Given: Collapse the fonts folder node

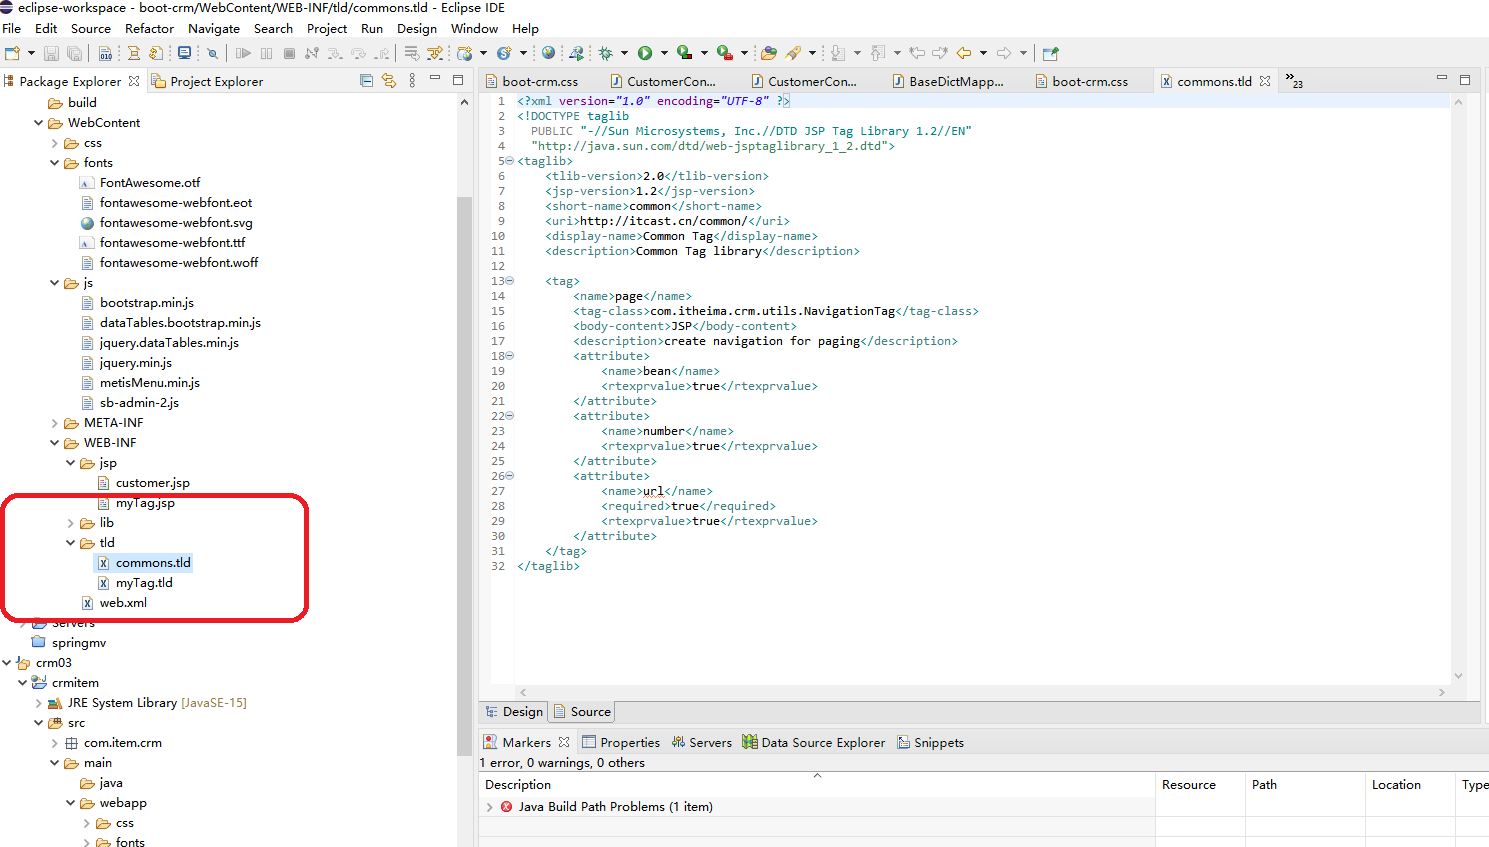Looking at the screenshot, I should 54,163.
